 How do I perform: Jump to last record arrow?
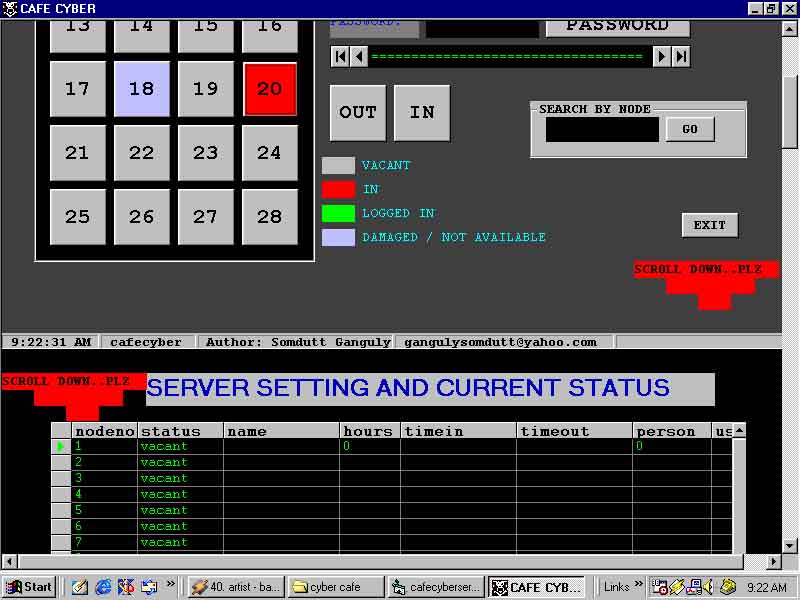681,57
